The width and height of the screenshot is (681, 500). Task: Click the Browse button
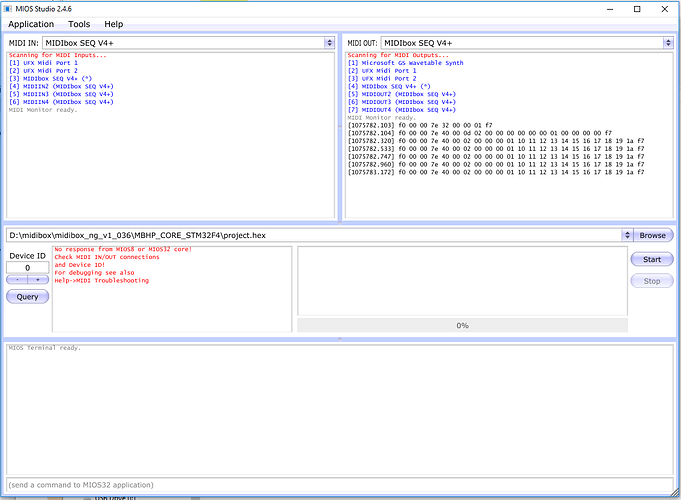click(x=652, y=235)
